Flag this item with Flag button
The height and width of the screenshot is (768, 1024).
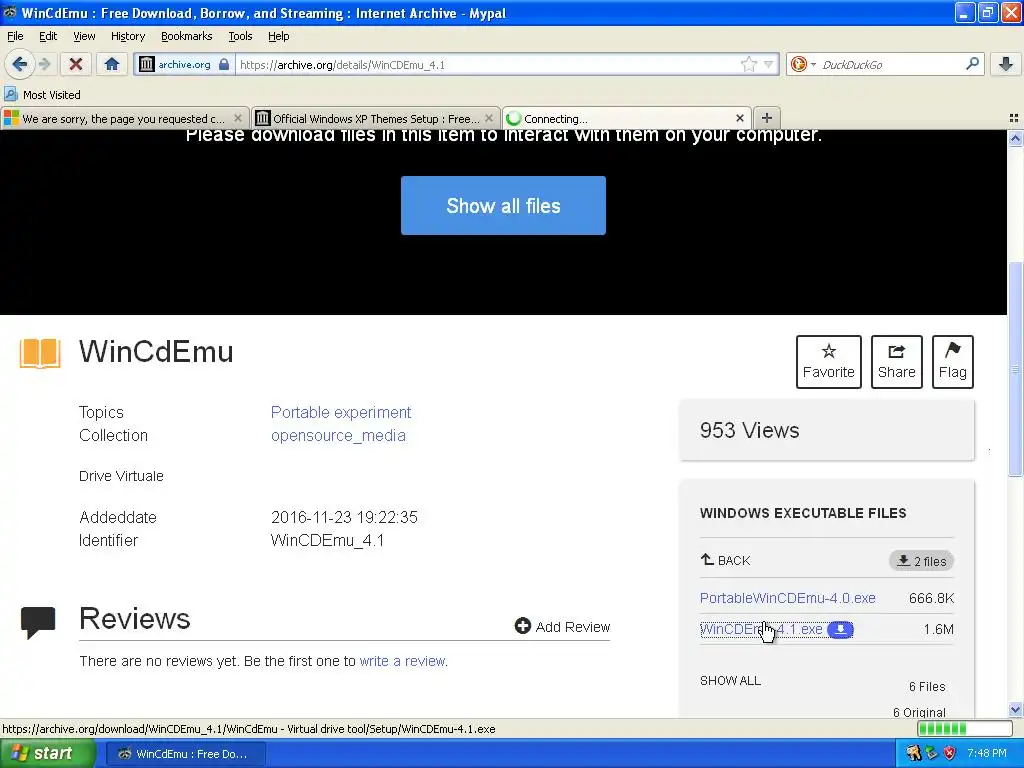(x=953, y=362)
